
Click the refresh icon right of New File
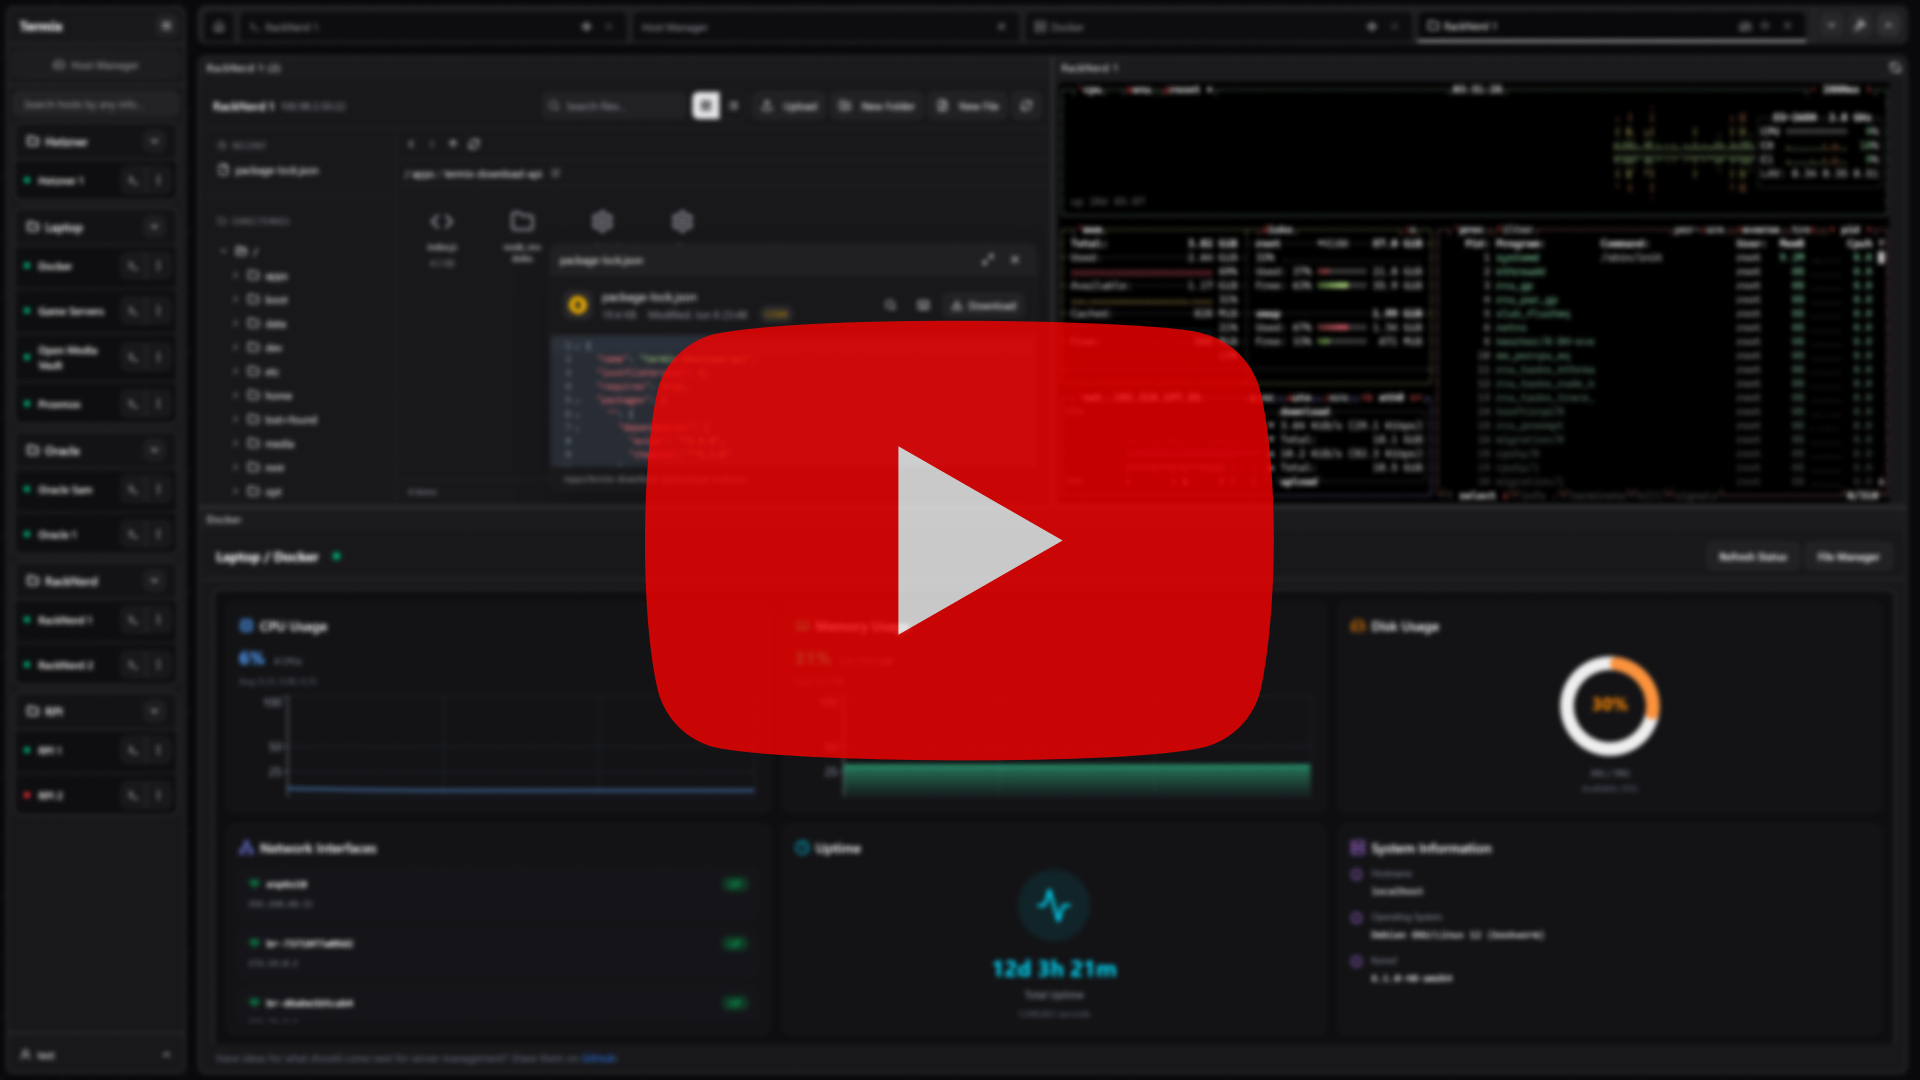[x=1026, y=106]
